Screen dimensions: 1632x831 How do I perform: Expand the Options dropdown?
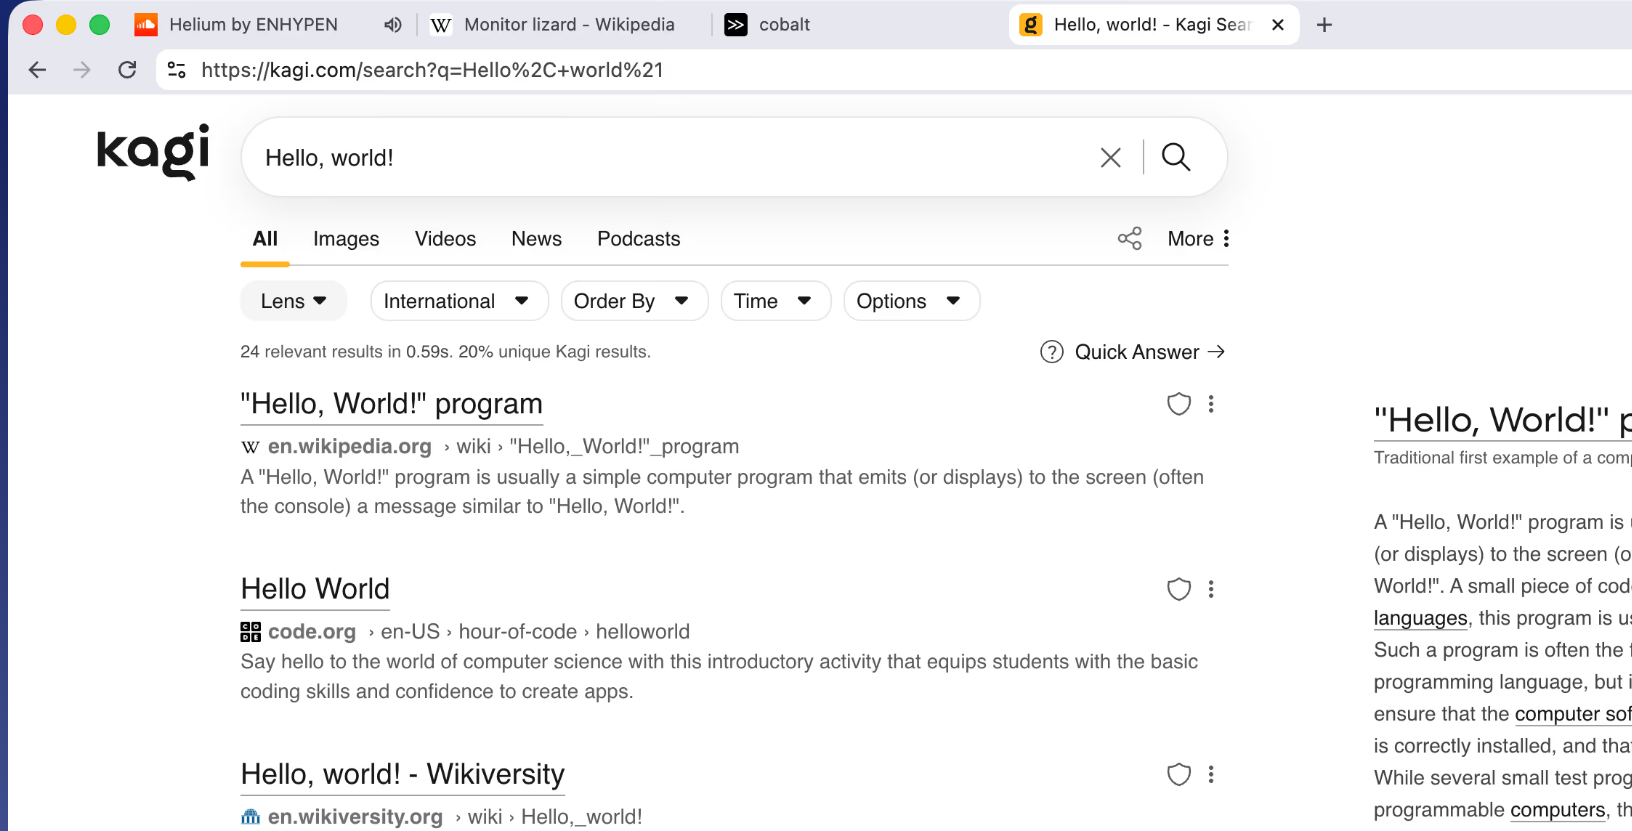tap(911, 301)
